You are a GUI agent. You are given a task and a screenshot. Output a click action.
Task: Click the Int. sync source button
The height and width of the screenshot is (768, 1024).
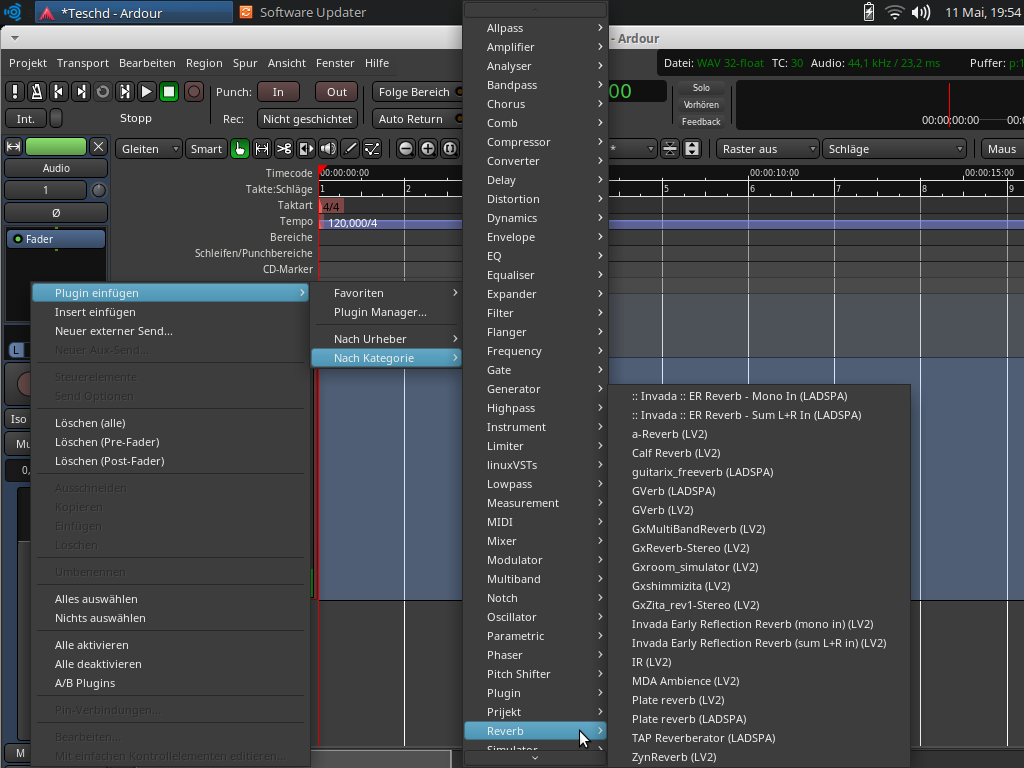[x=25, y=119]
